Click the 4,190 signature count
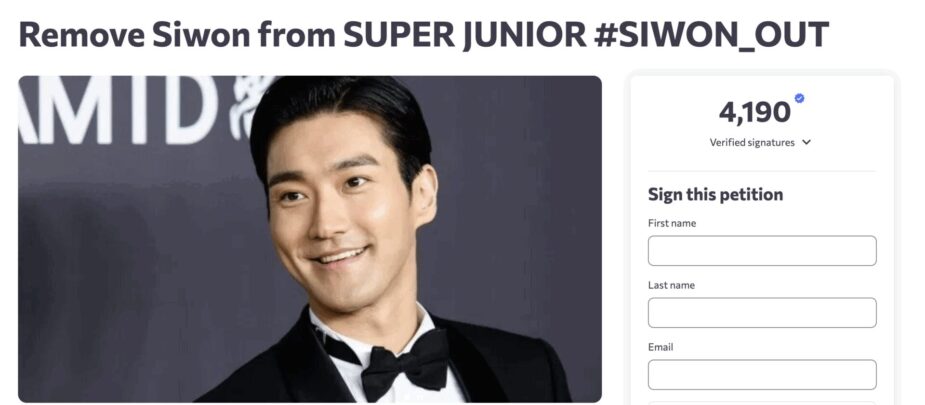The width and height of the screenshot is (925, 405). [x=755, y=112]
